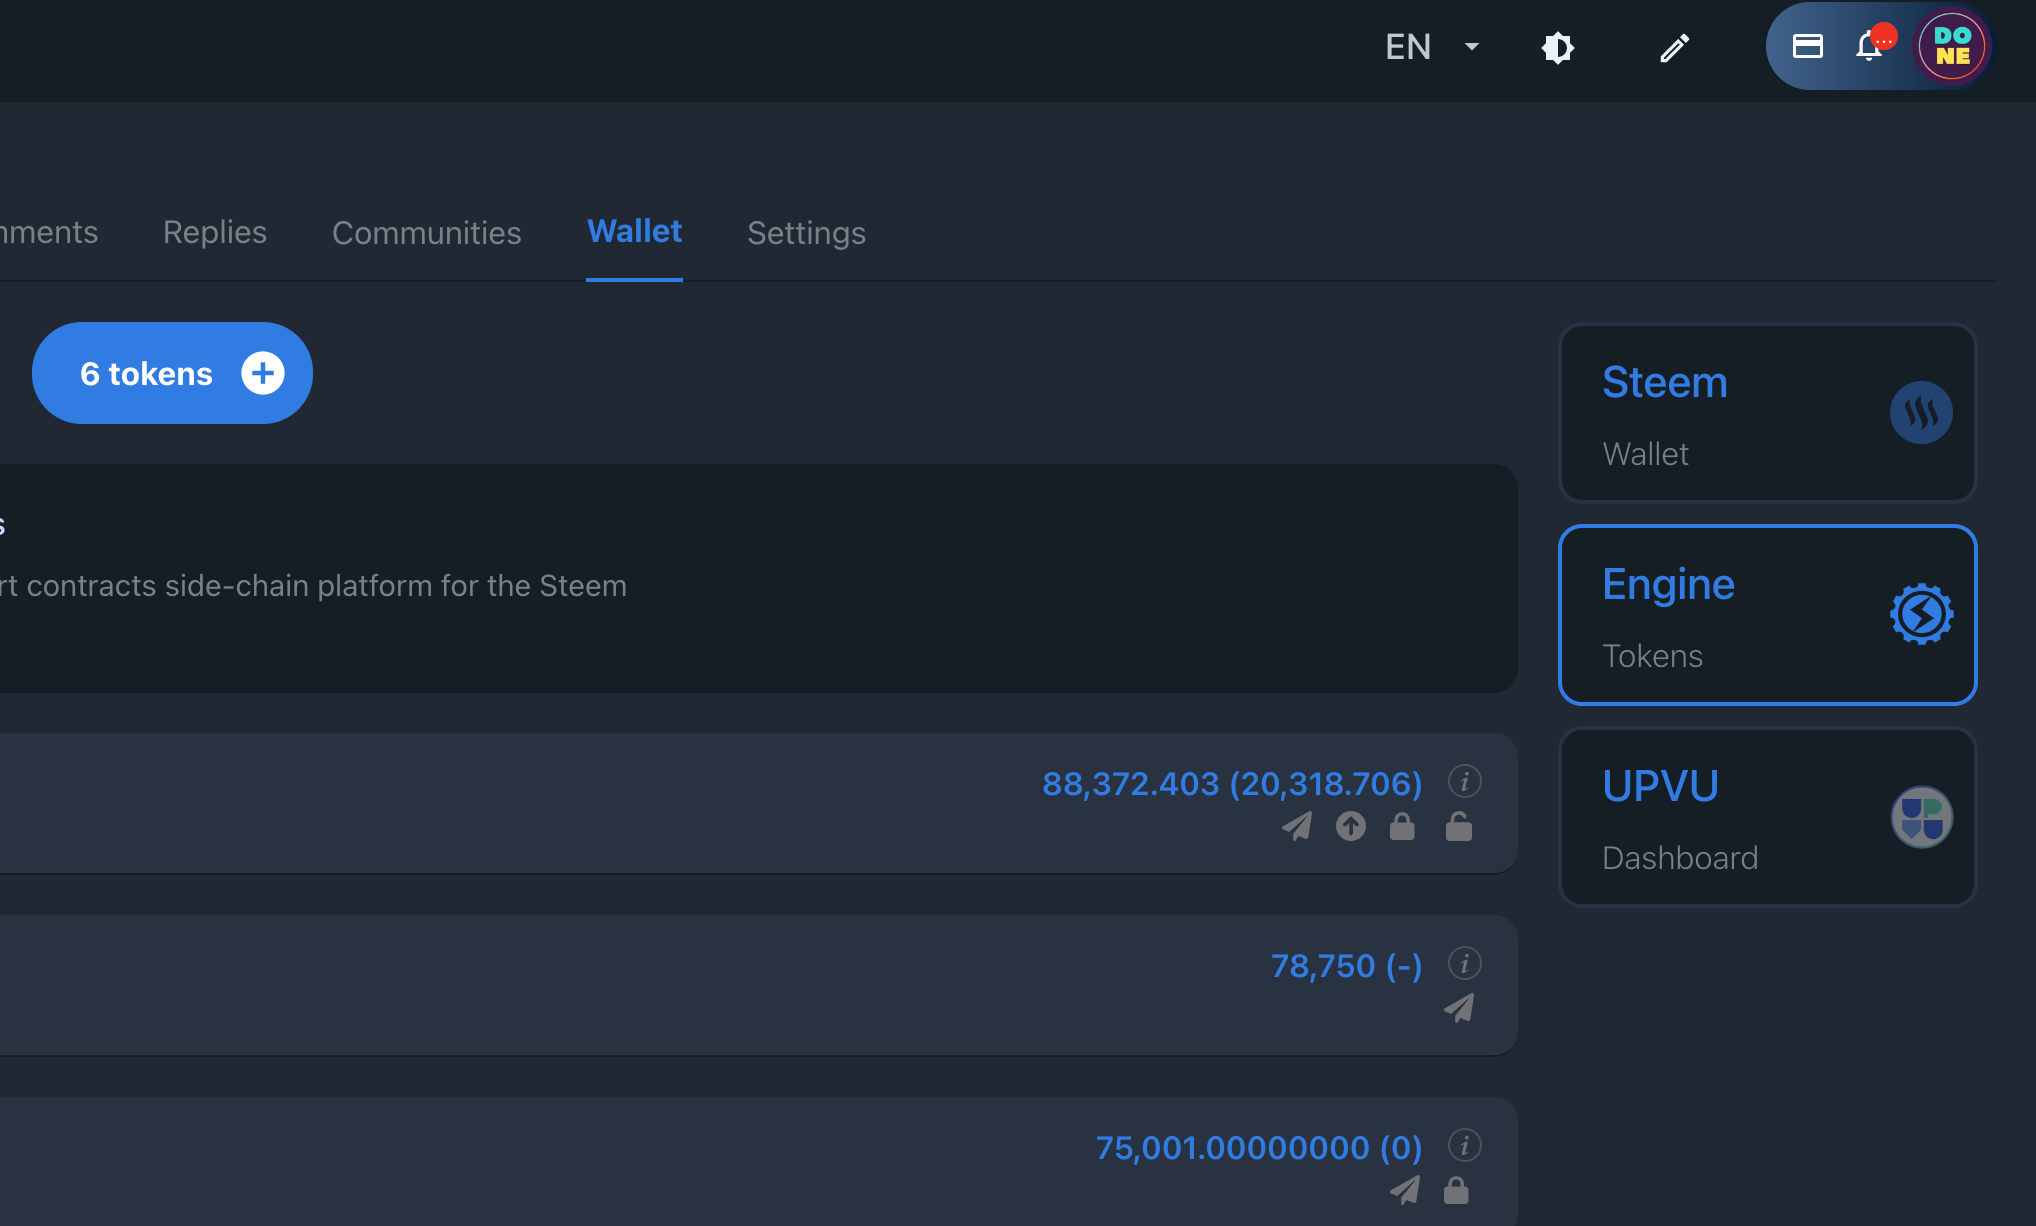Image resolution: width=2036 pixels, height=1226 pixels.
Task: Open the Steem Wallet card
Action: pyautogui.click(x=1767, y=413)
